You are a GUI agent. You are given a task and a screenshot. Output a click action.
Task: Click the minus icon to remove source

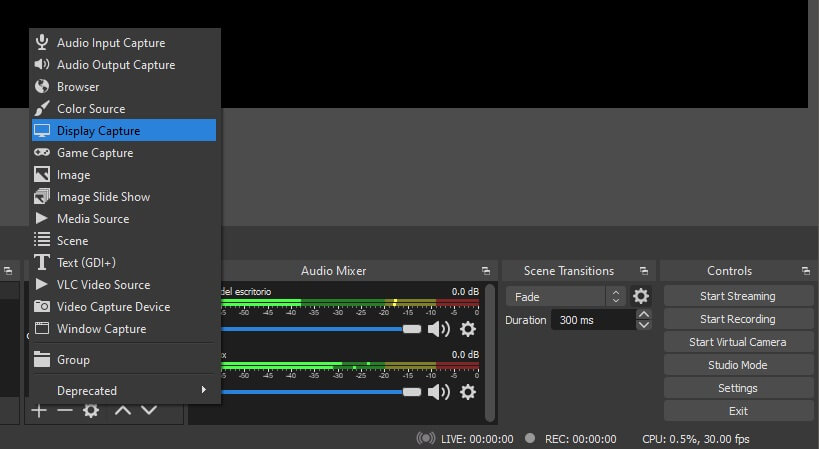pyautogui.click(x=65, y=410)
